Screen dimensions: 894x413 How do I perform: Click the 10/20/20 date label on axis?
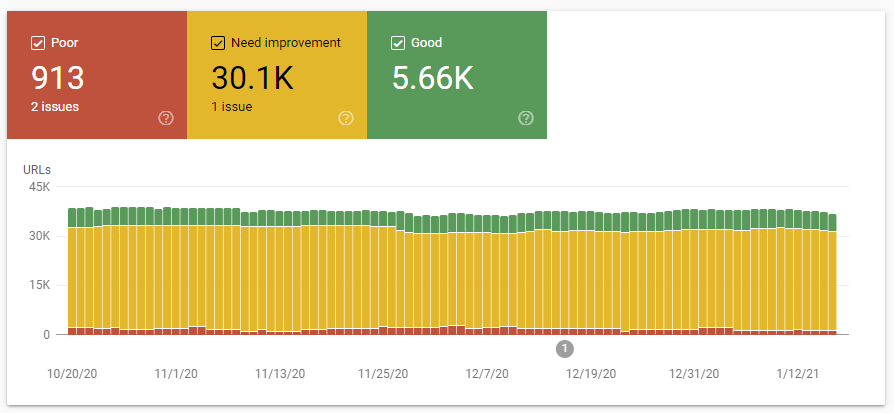[x=72, y=374]
